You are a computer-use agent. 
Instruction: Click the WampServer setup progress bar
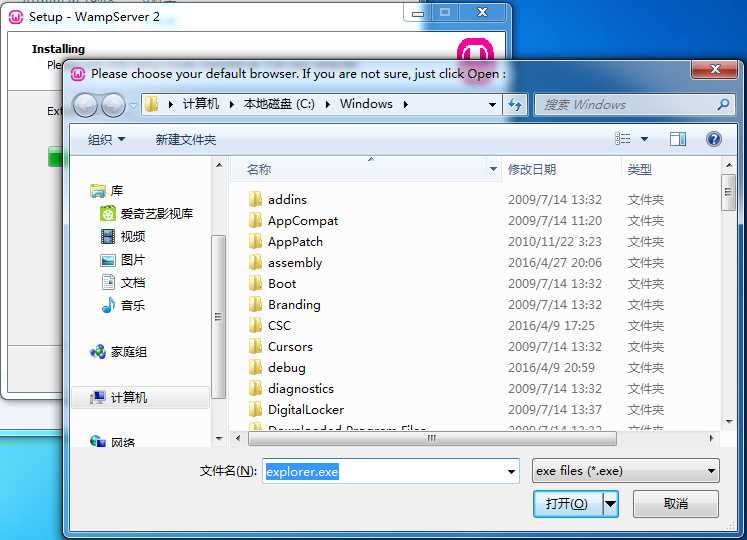click(x=55, y=157)
